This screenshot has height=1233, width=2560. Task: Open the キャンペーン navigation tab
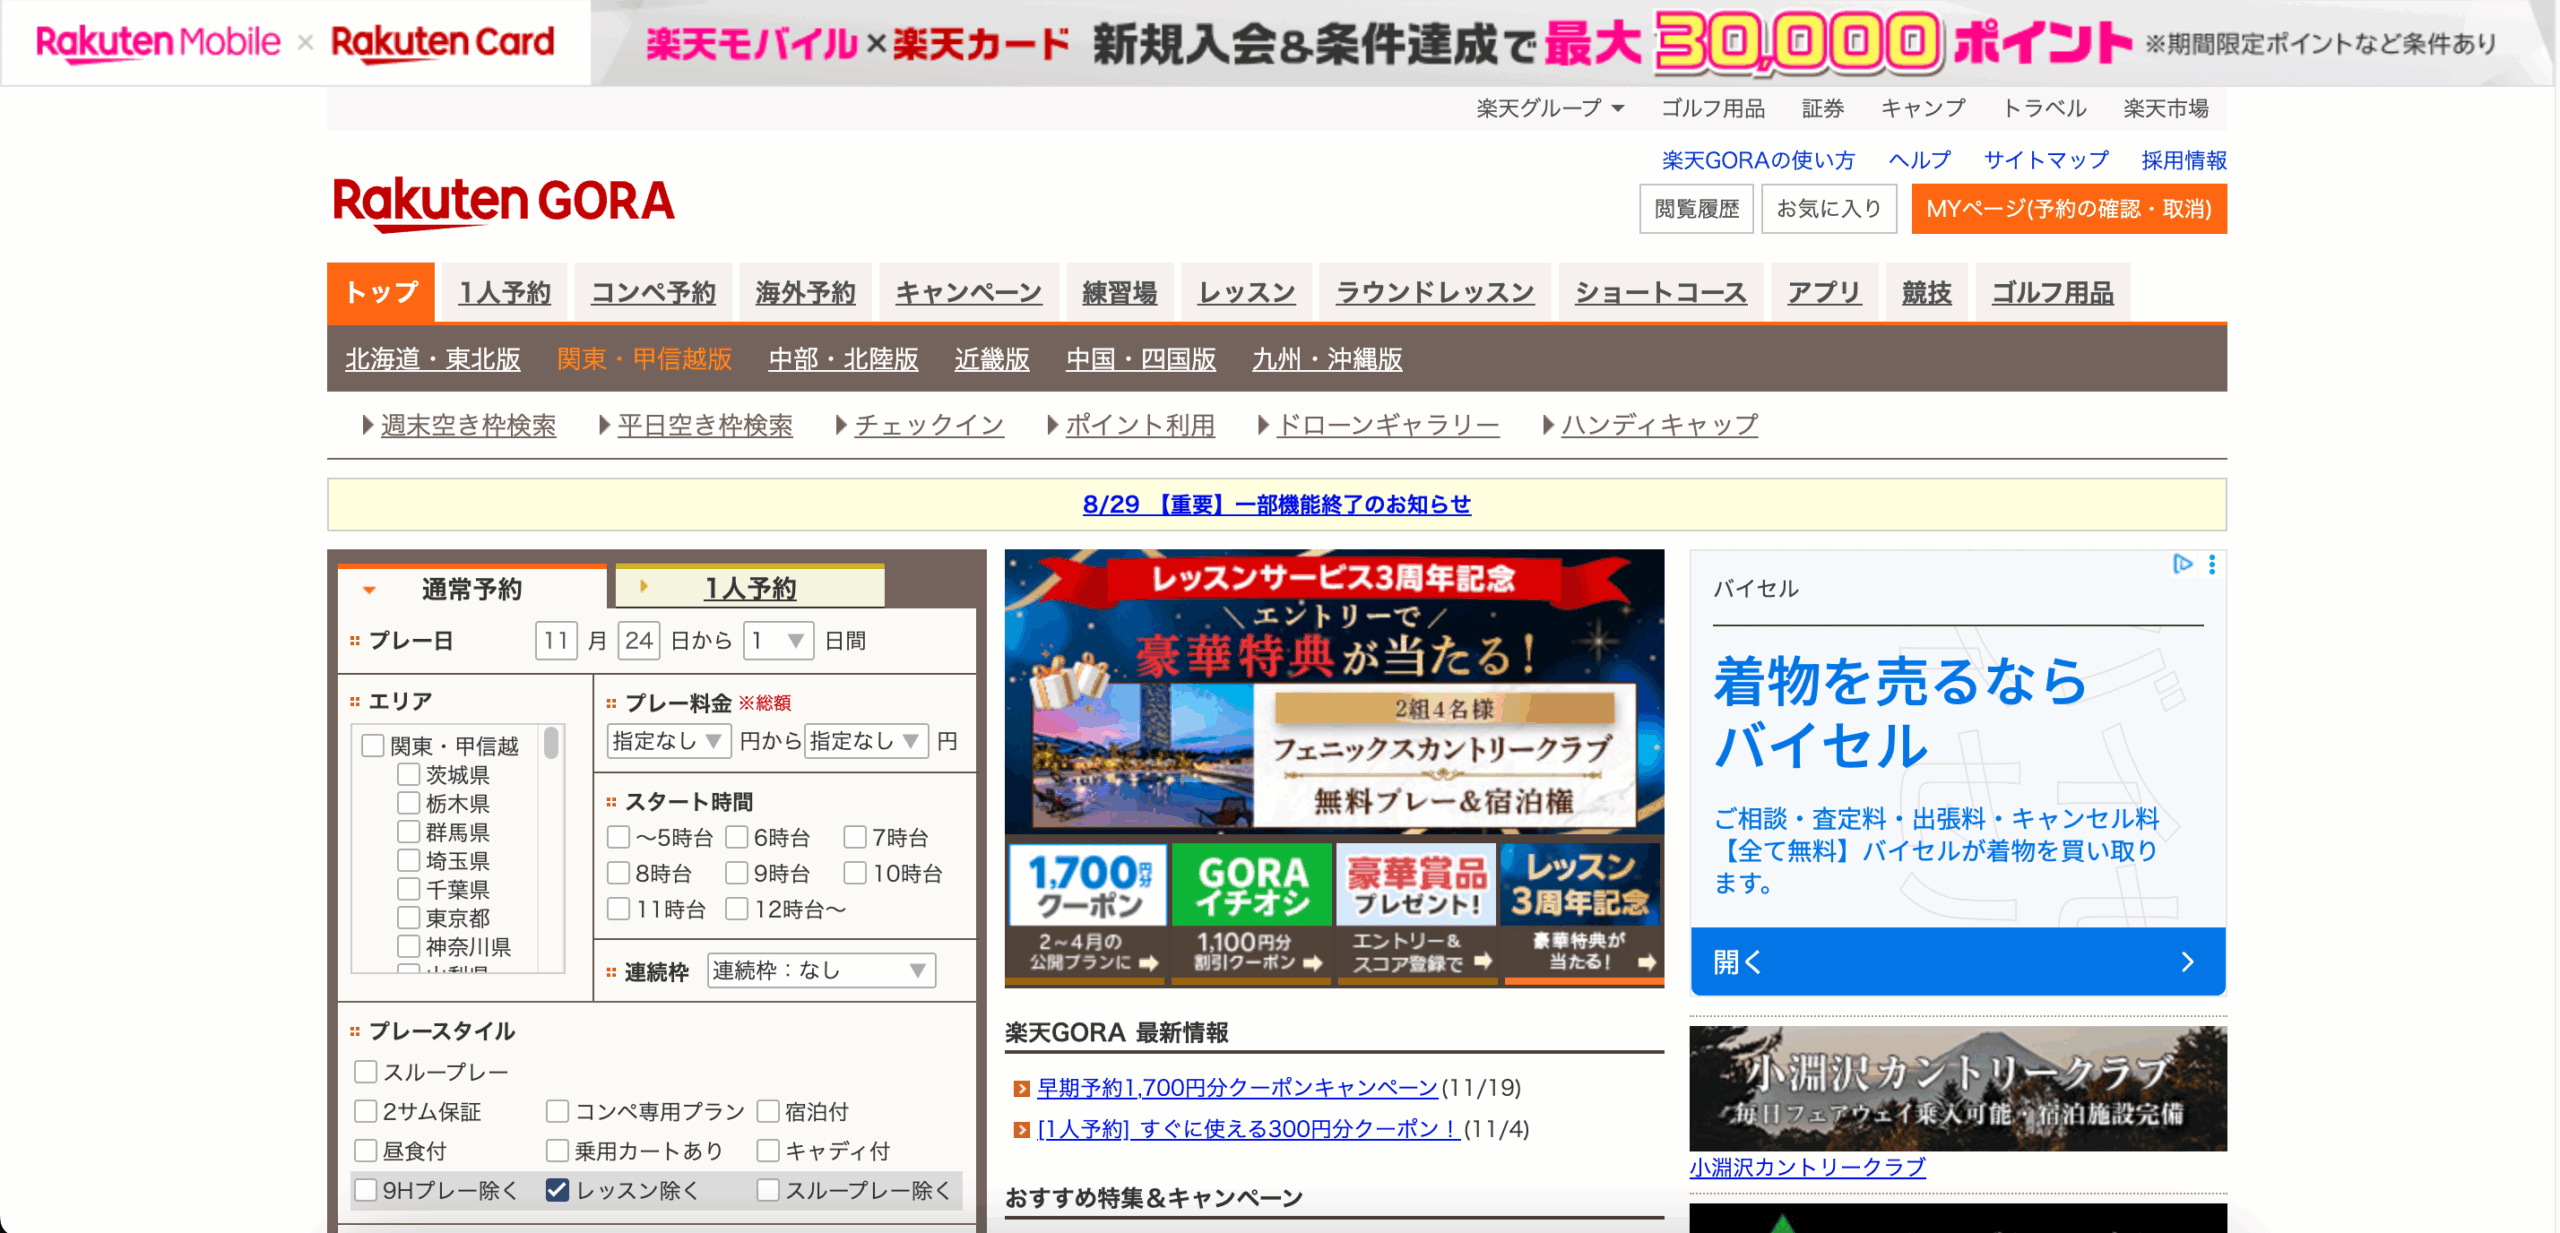pos(967,293)
